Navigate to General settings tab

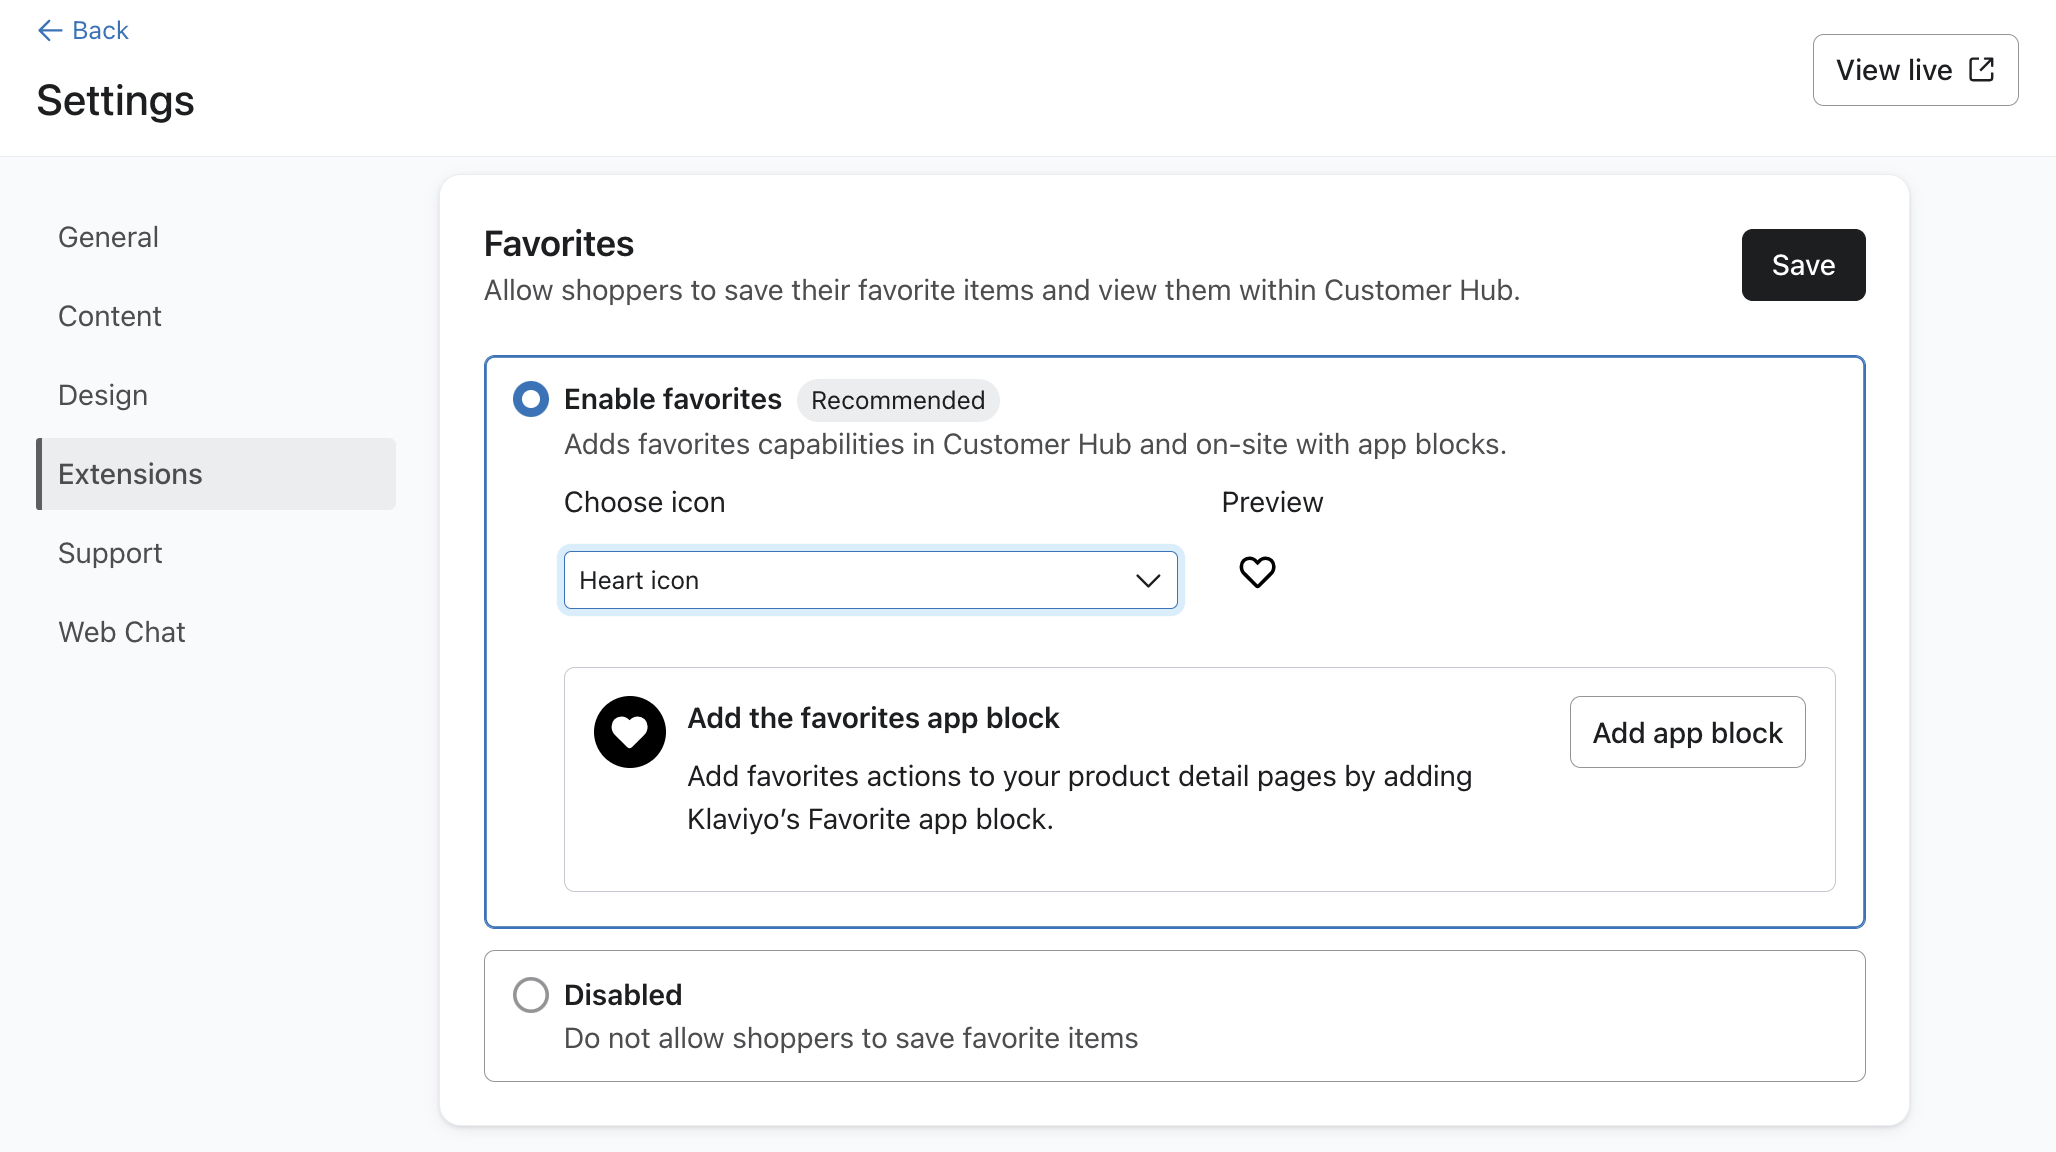pos(109,237)
